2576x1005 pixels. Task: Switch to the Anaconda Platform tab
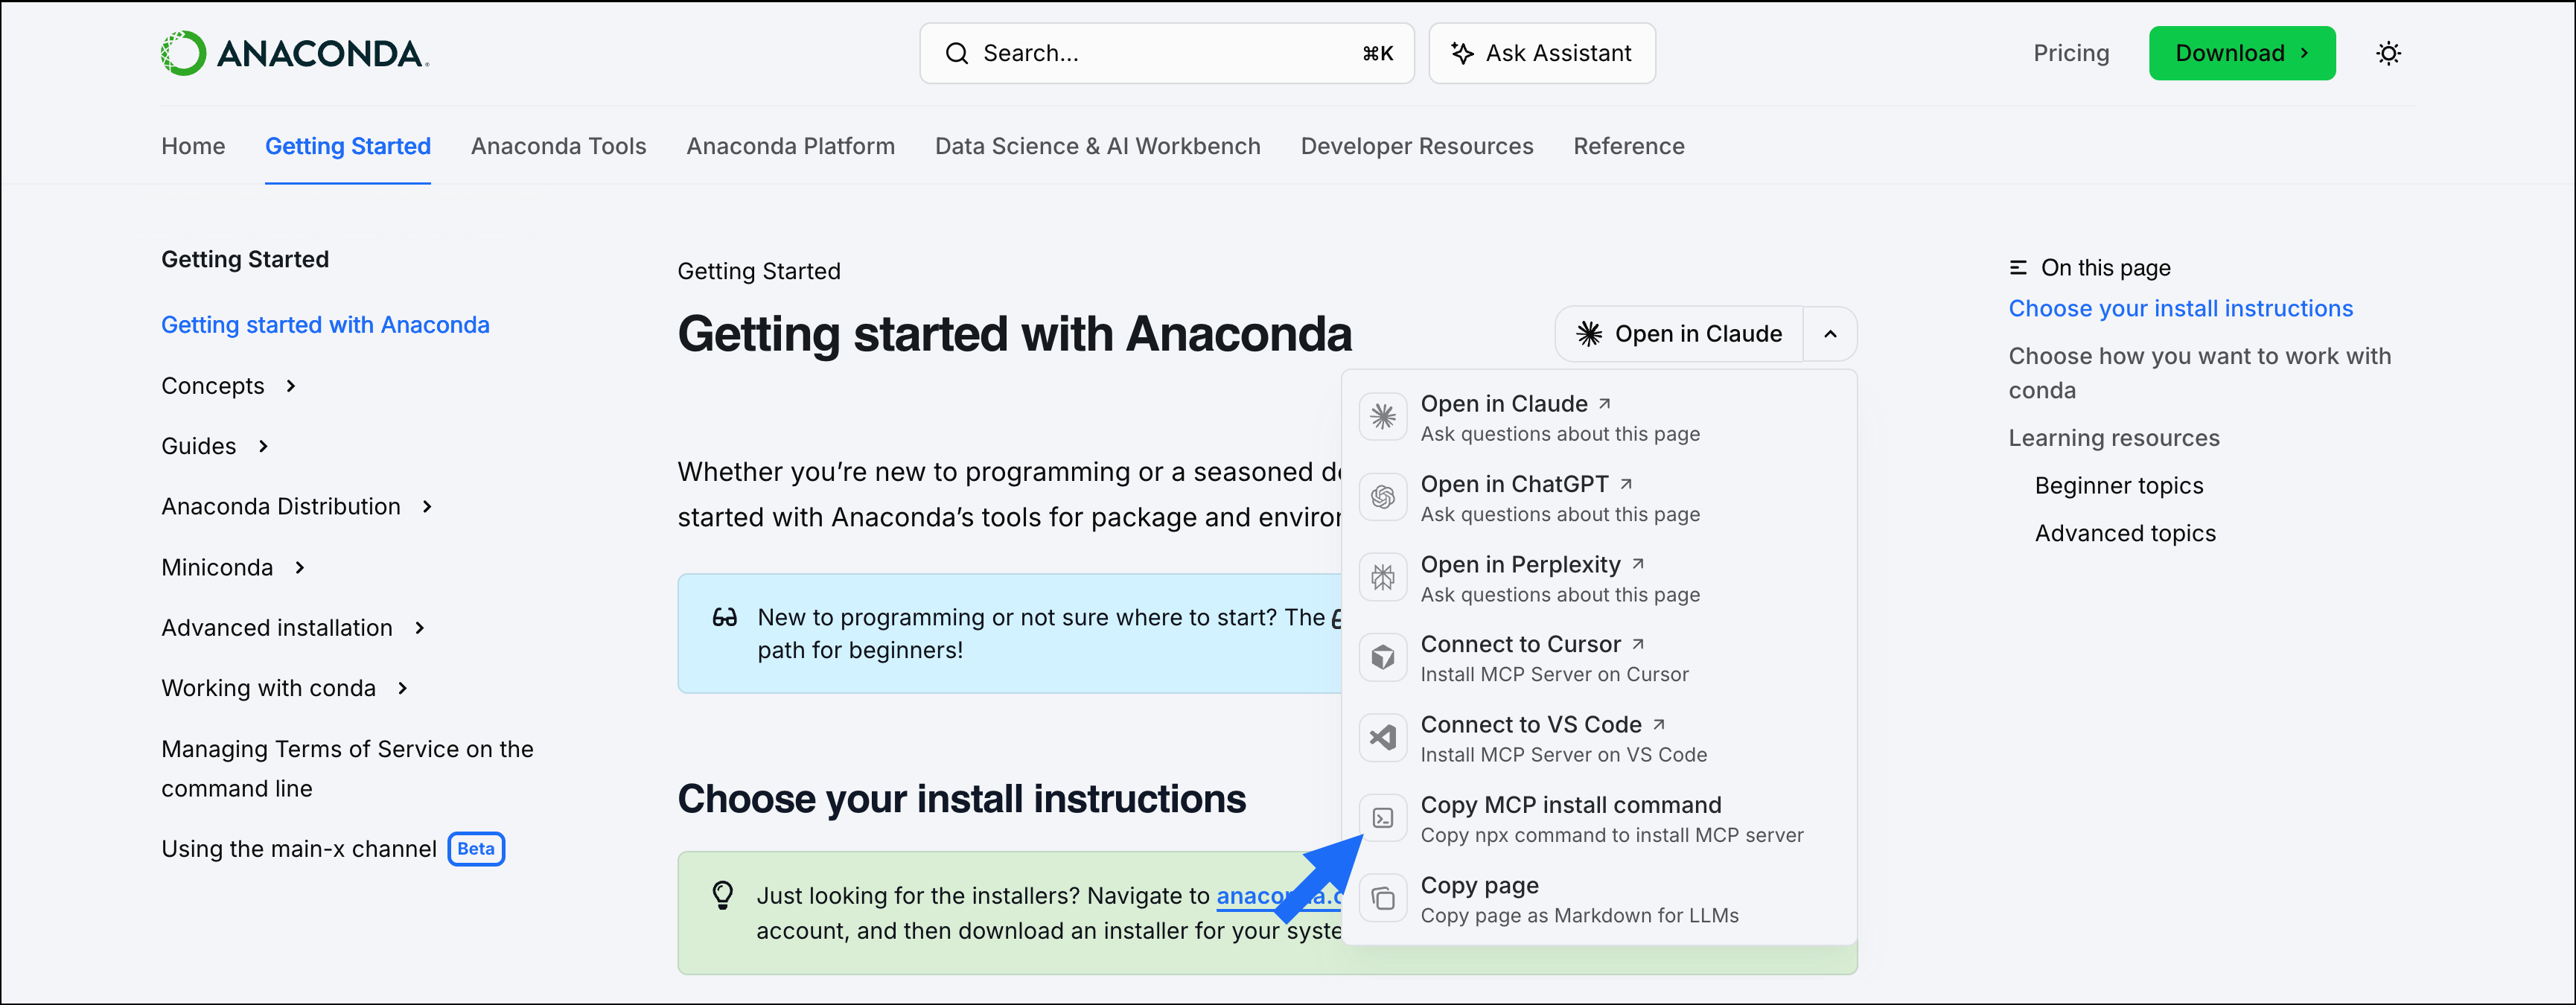pos(790,146)
